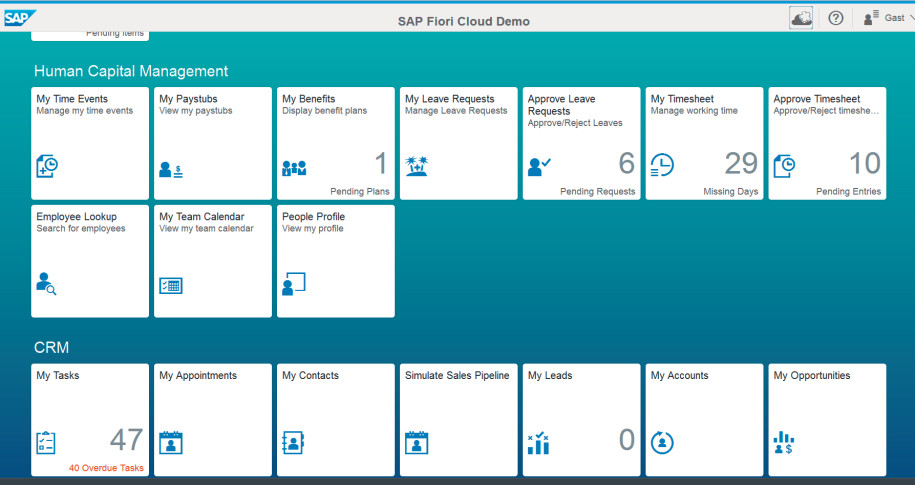
Task: Click 'View my profile' subtitle
Action: [x=312, y=229]
